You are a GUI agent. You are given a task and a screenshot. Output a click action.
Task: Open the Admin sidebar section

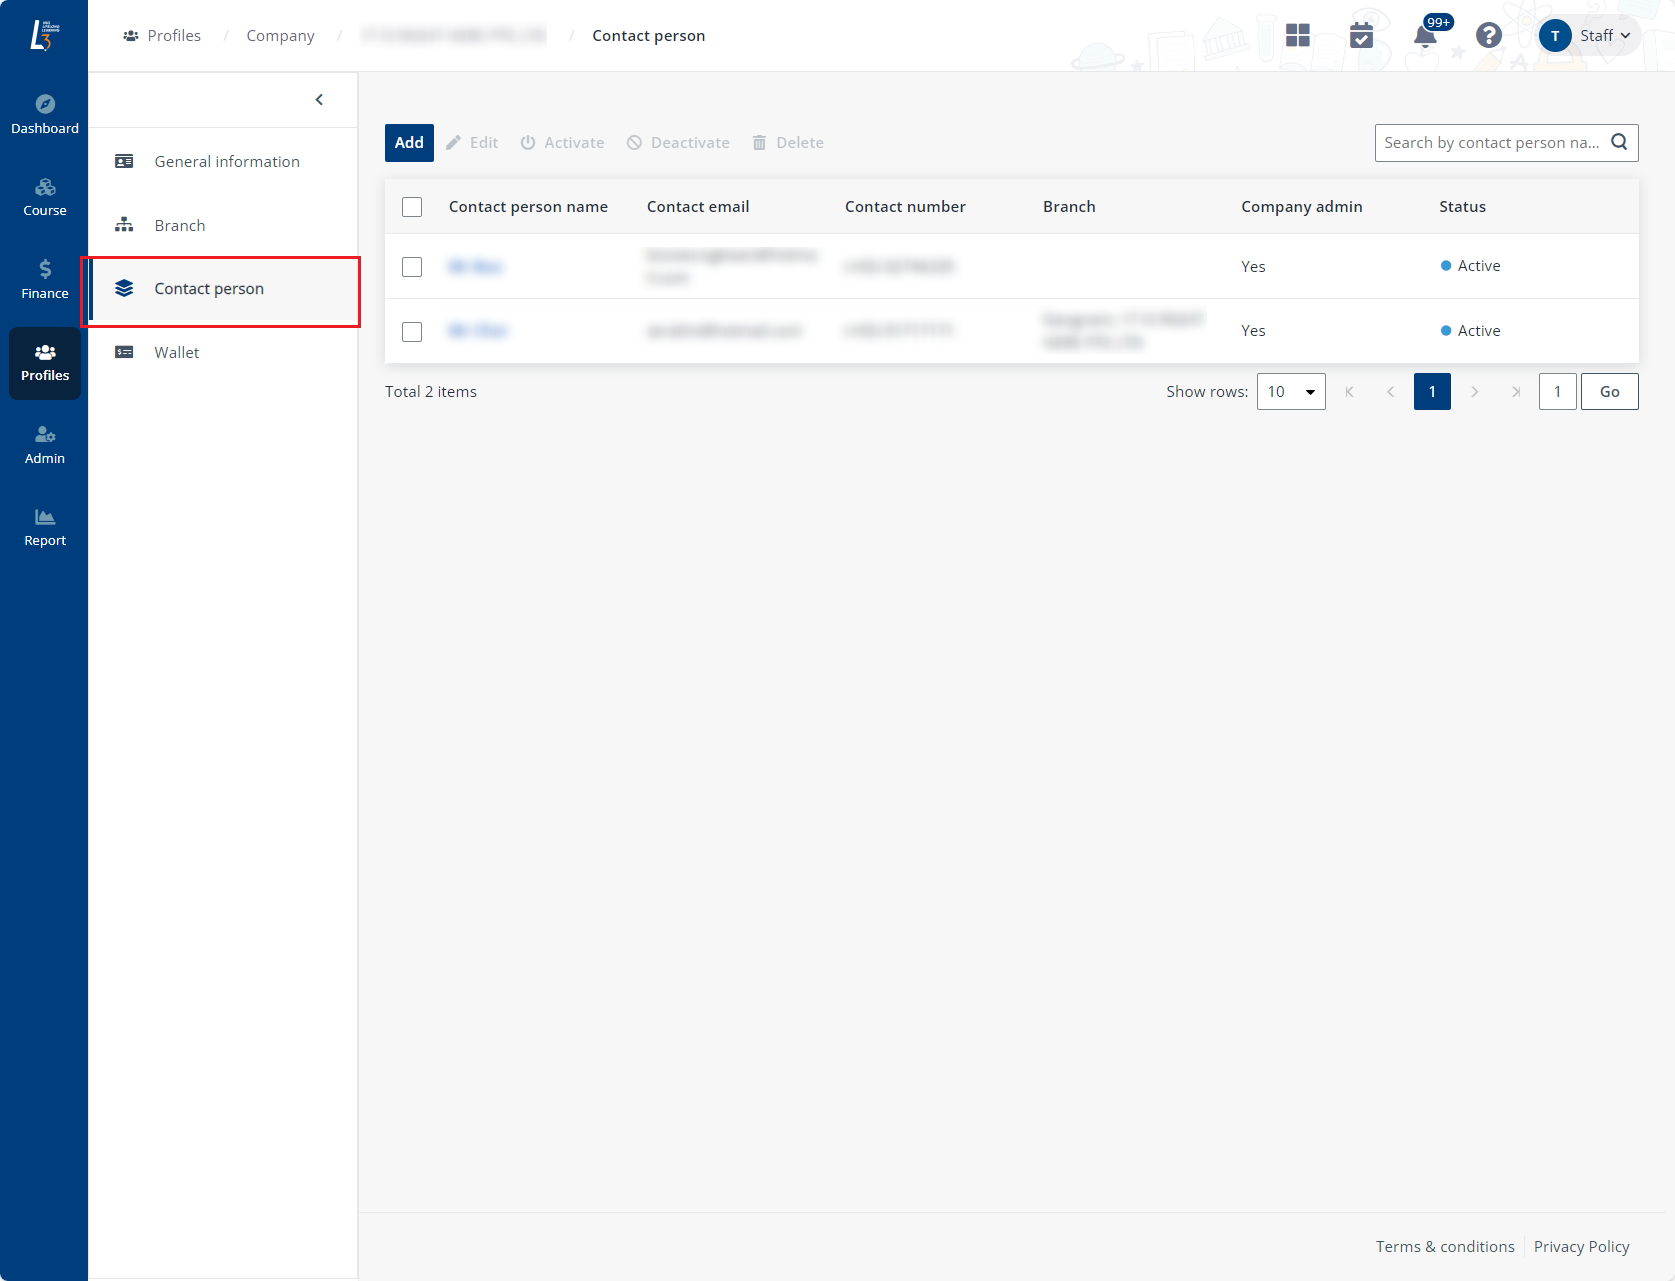45,445
